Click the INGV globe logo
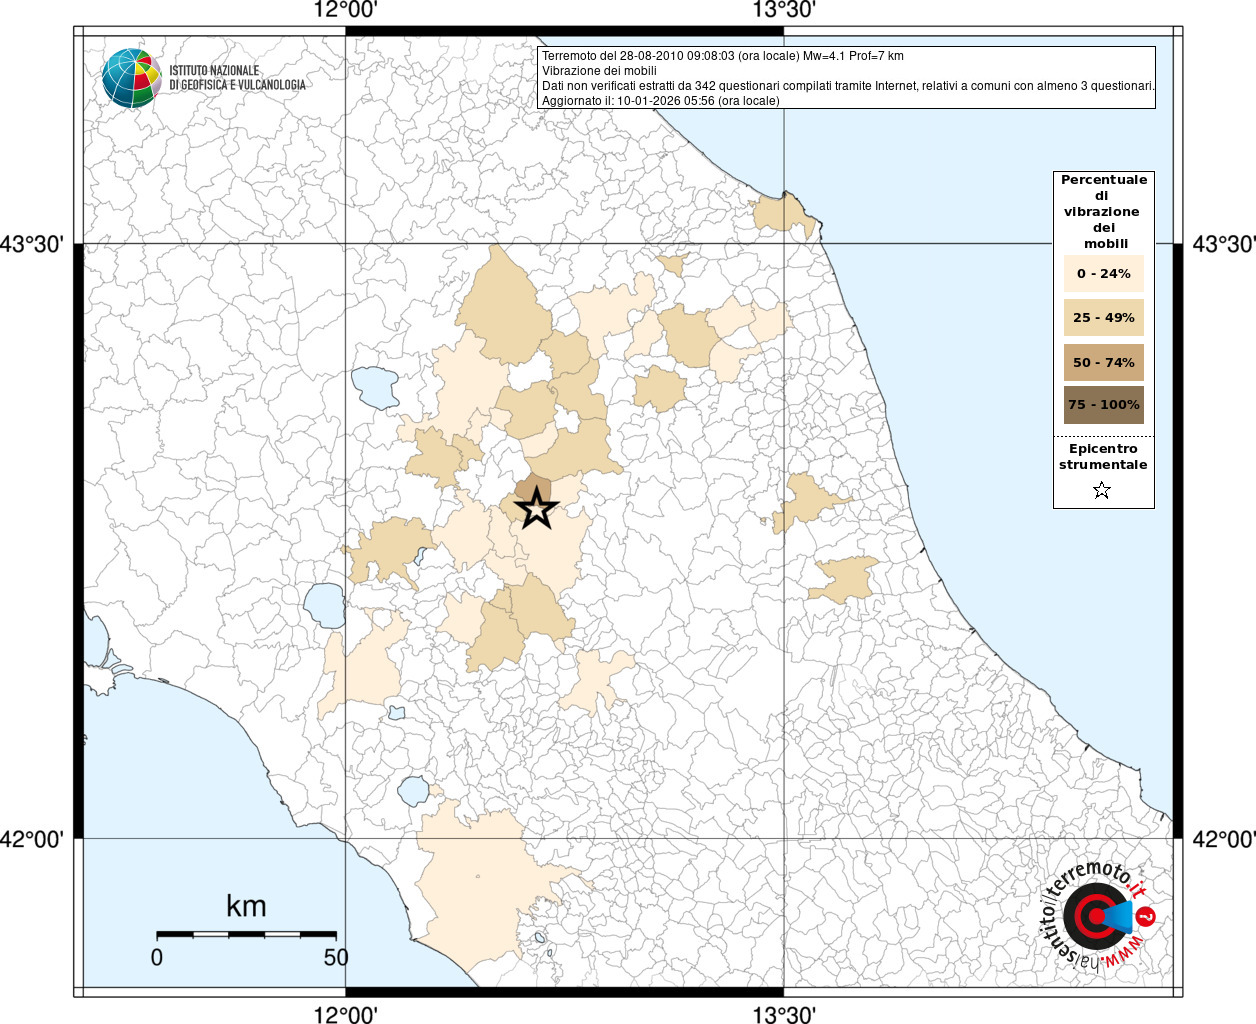The width and height of the screenshot is (1256, 1024). [x=131, y=78]
